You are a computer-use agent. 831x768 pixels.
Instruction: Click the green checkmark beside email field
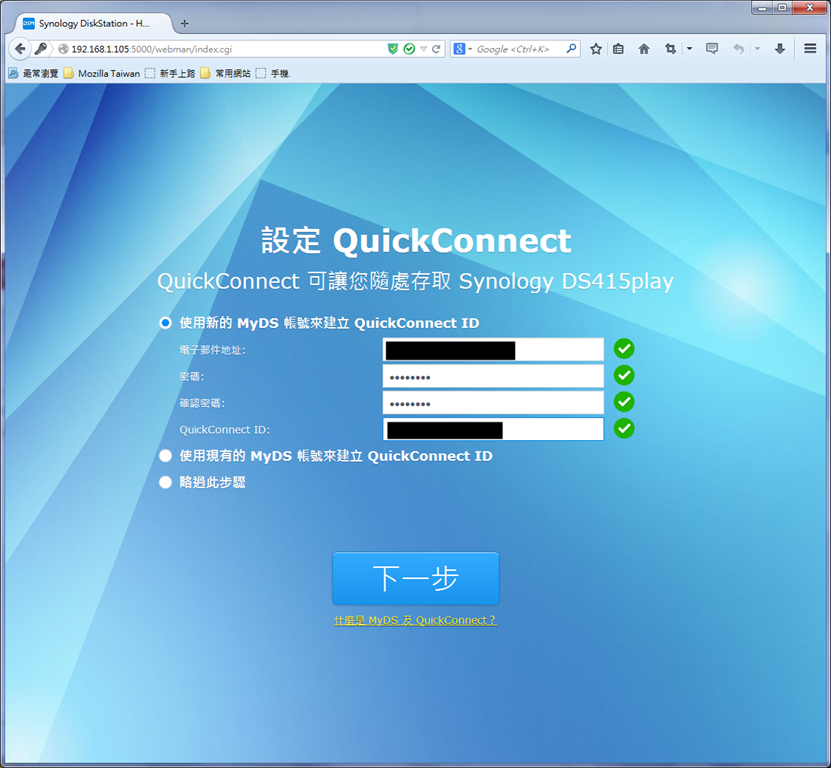[624, 349]
